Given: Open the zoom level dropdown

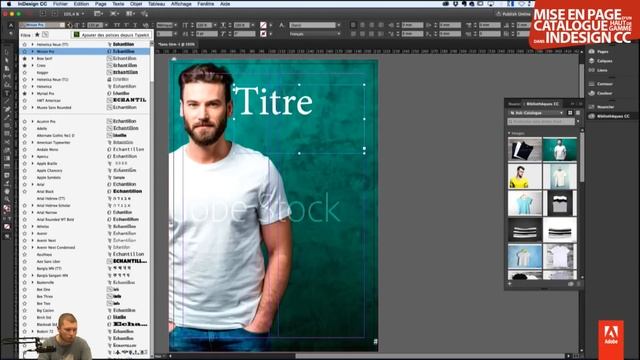Looking at the screenshot, I should point(83,14).
